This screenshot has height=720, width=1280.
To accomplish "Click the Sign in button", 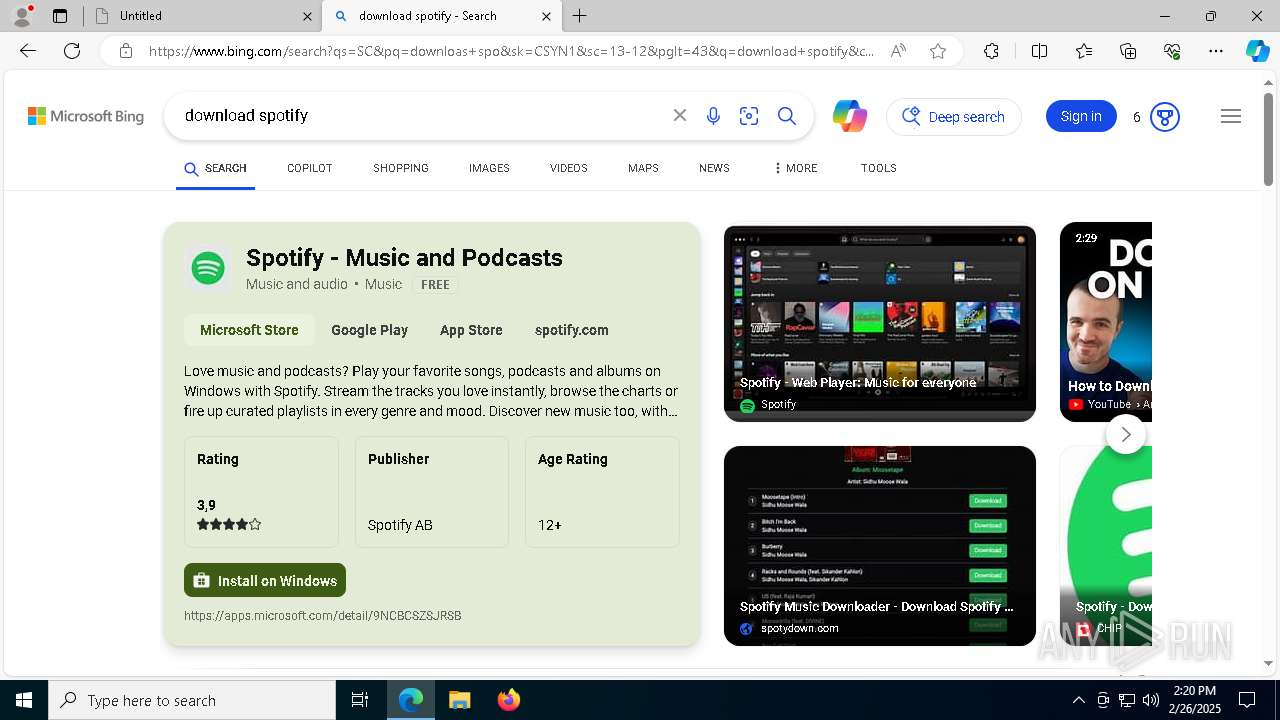I will 1081,116.
